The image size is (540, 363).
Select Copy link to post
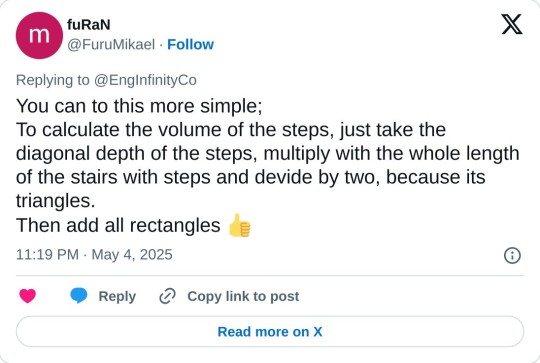[243, 296]
